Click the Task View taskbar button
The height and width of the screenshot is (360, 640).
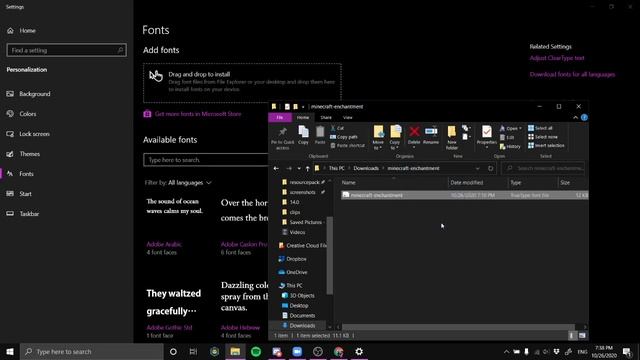click(193, 351)
